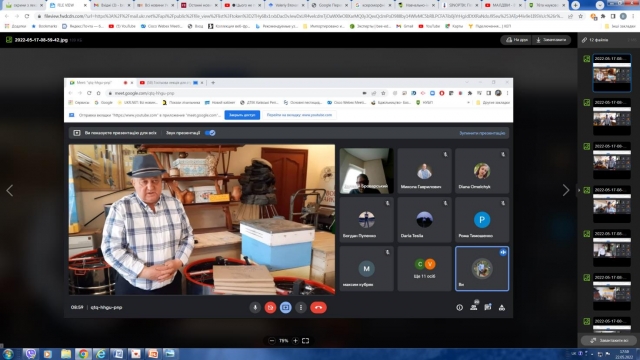640x360 pixels.
Task: Open Google Chrome from the taskbar
Action: pyautogui.click(x=83, y=354)
